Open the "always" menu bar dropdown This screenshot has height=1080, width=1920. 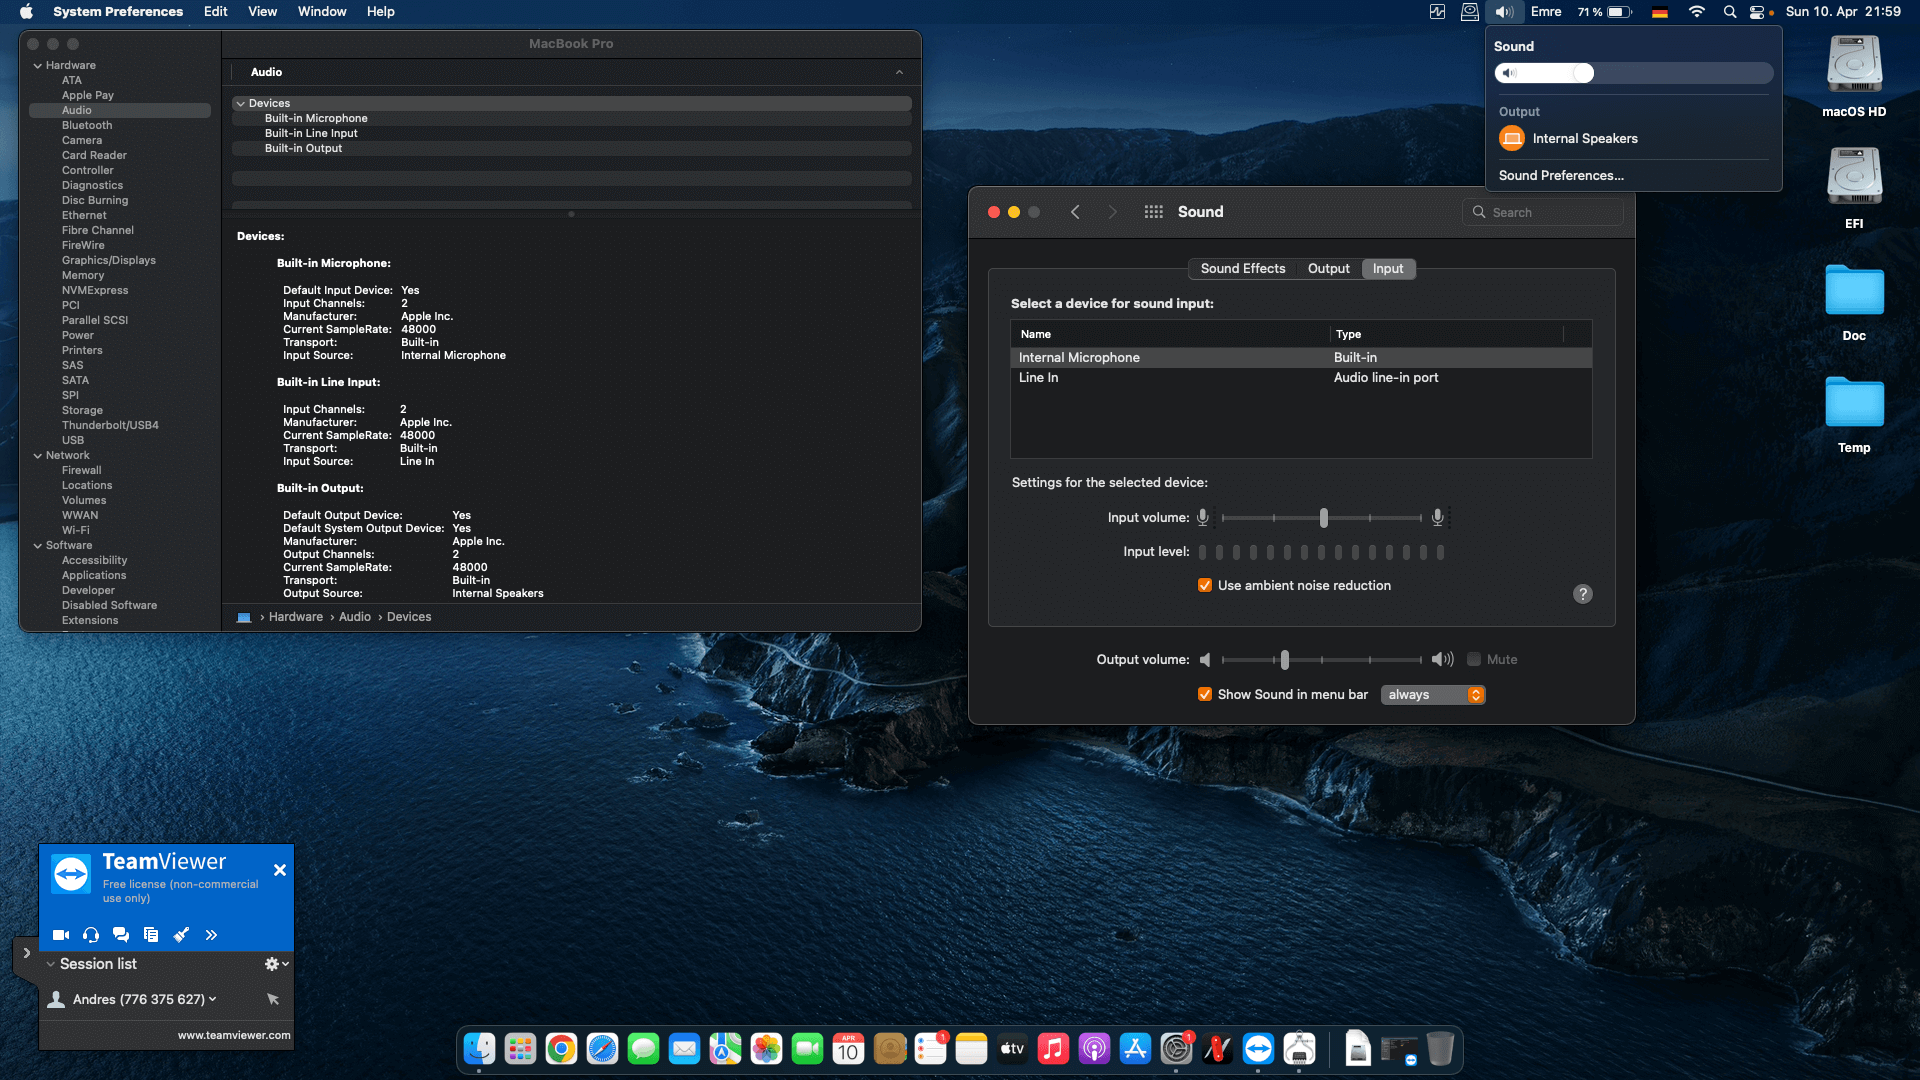pyautogui.click(x=1433, y=695)
